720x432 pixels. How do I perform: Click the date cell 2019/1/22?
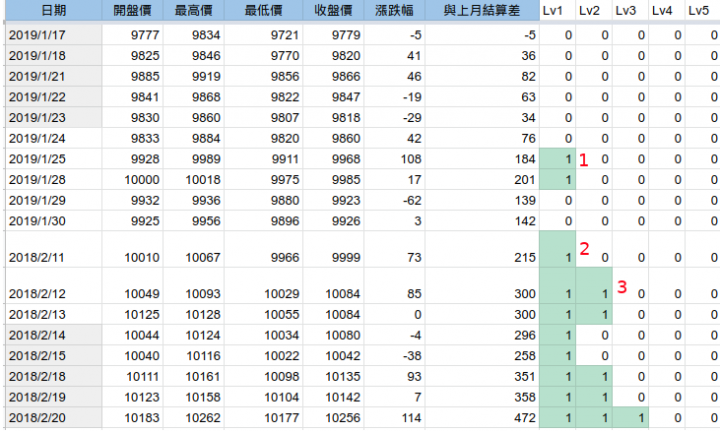pyautogui.click(x=53, y=97)
